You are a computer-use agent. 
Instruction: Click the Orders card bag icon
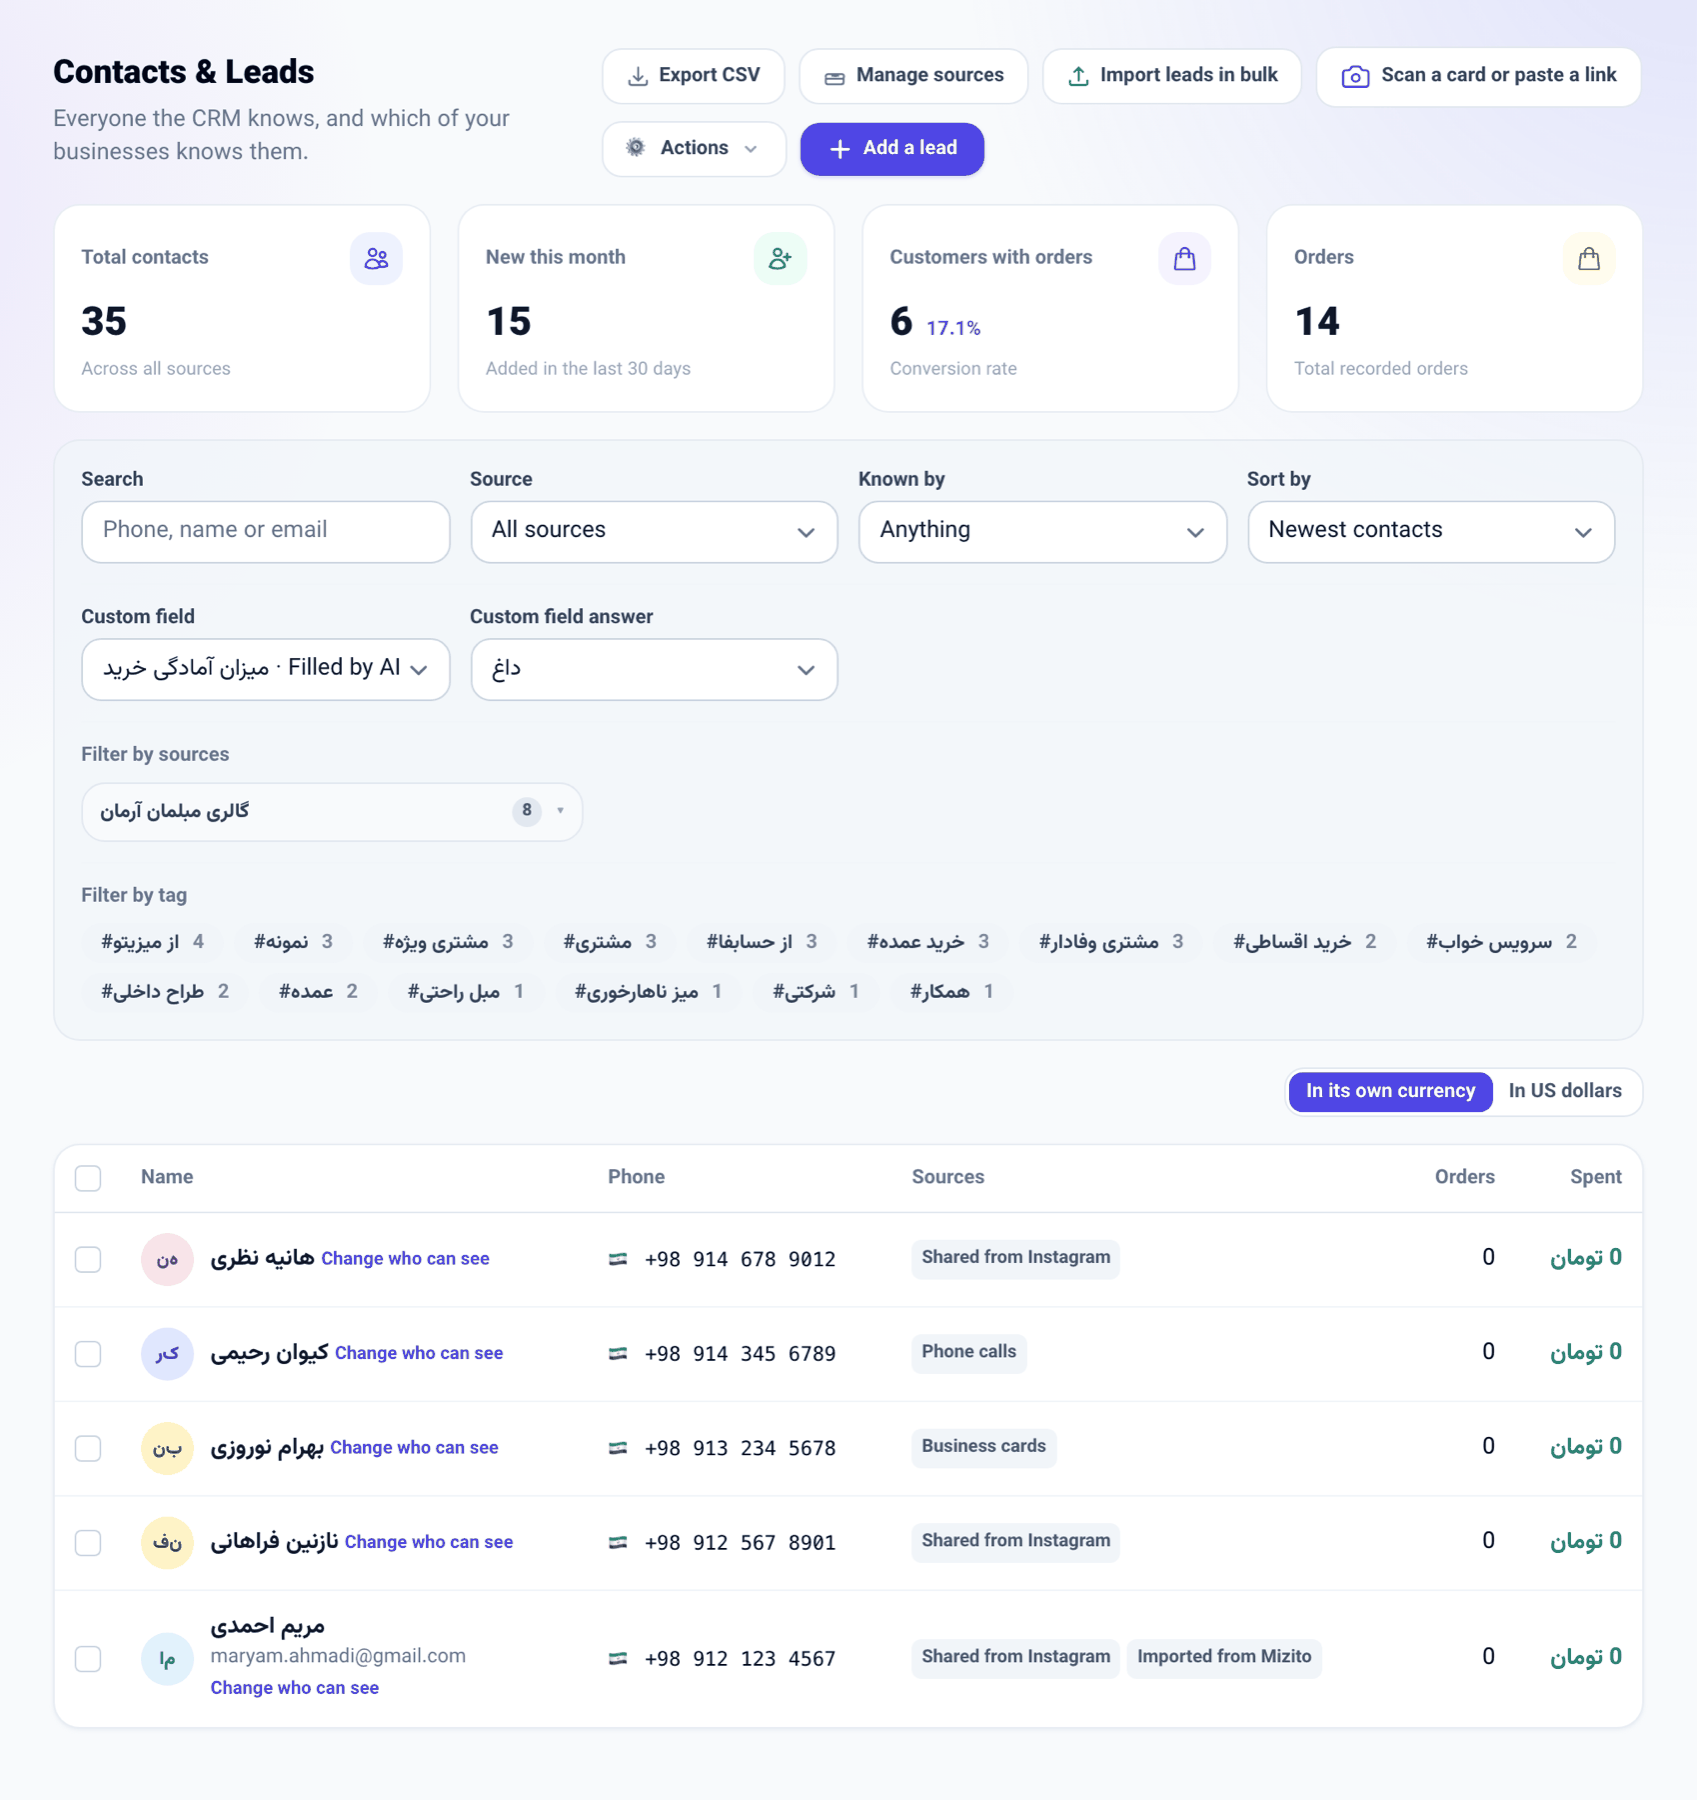(x=1589, y=259)
